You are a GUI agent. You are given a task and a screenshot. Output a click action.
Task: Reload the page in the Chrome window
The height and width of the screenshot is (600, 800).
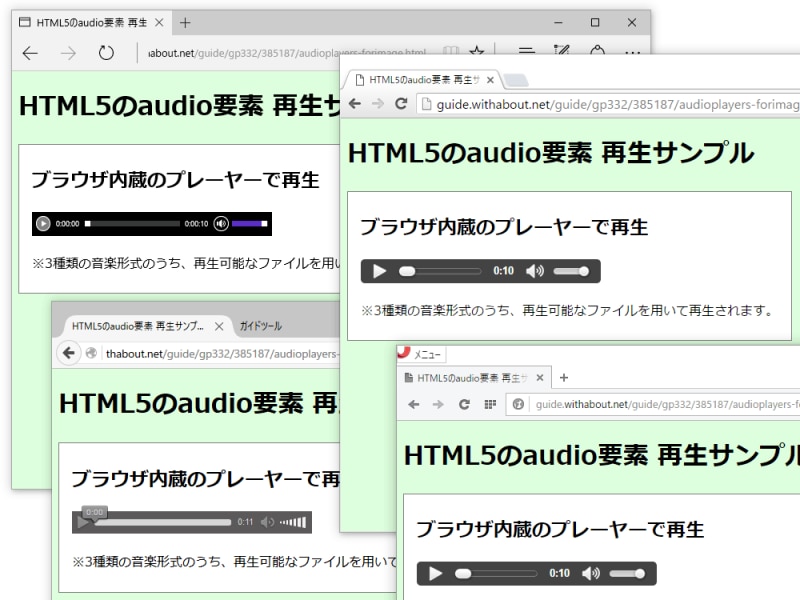401,104
